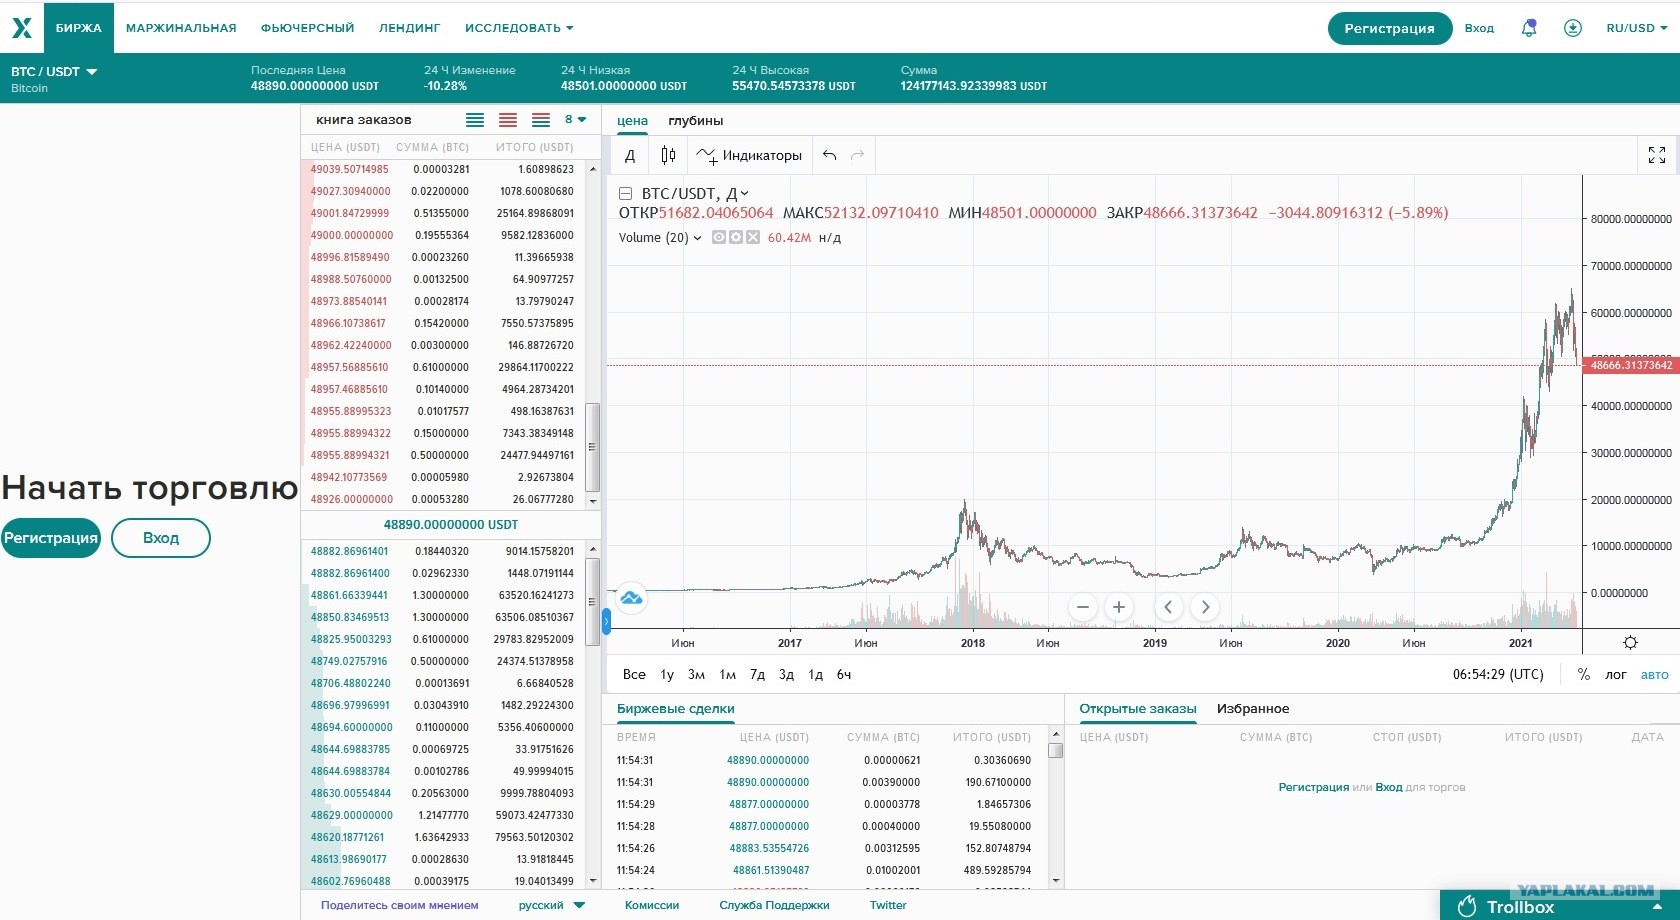Screen dimensions: 1680x920
Task: Expand the BTC / USDT pair selector
Action: (x=54, y=72)
